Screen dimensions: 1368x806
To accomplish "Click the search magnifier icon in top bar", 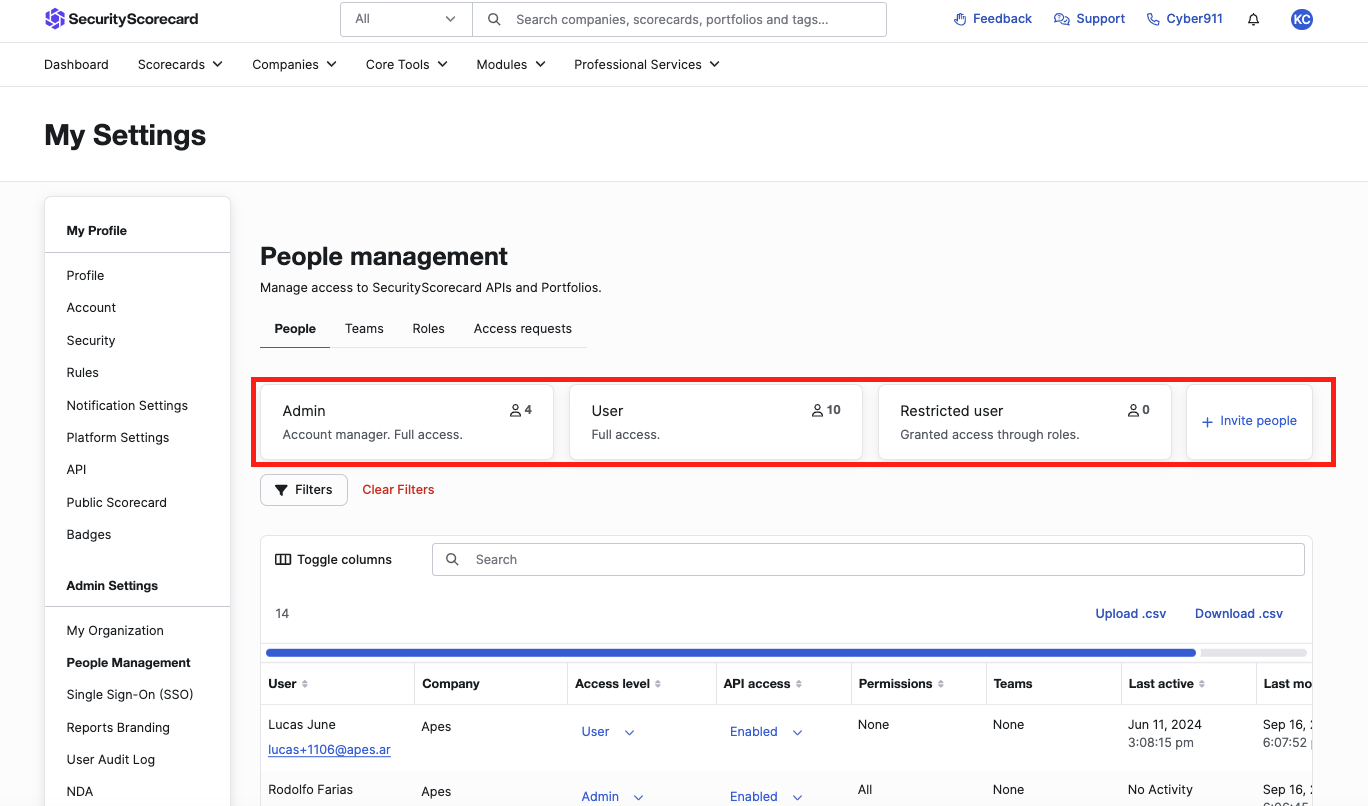I will [x=494, y=19].
